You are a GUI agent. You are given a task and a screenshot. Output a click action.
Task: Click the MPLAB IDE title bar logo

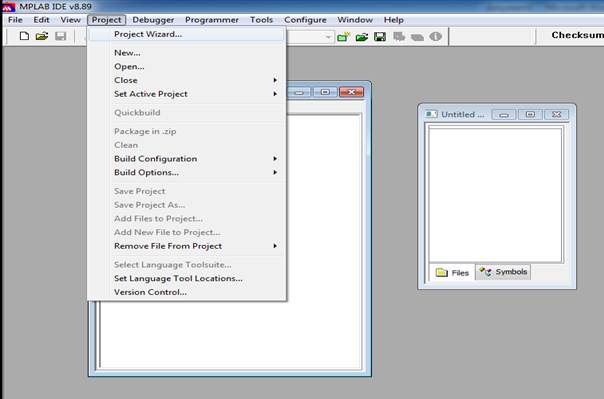(8, 7)
